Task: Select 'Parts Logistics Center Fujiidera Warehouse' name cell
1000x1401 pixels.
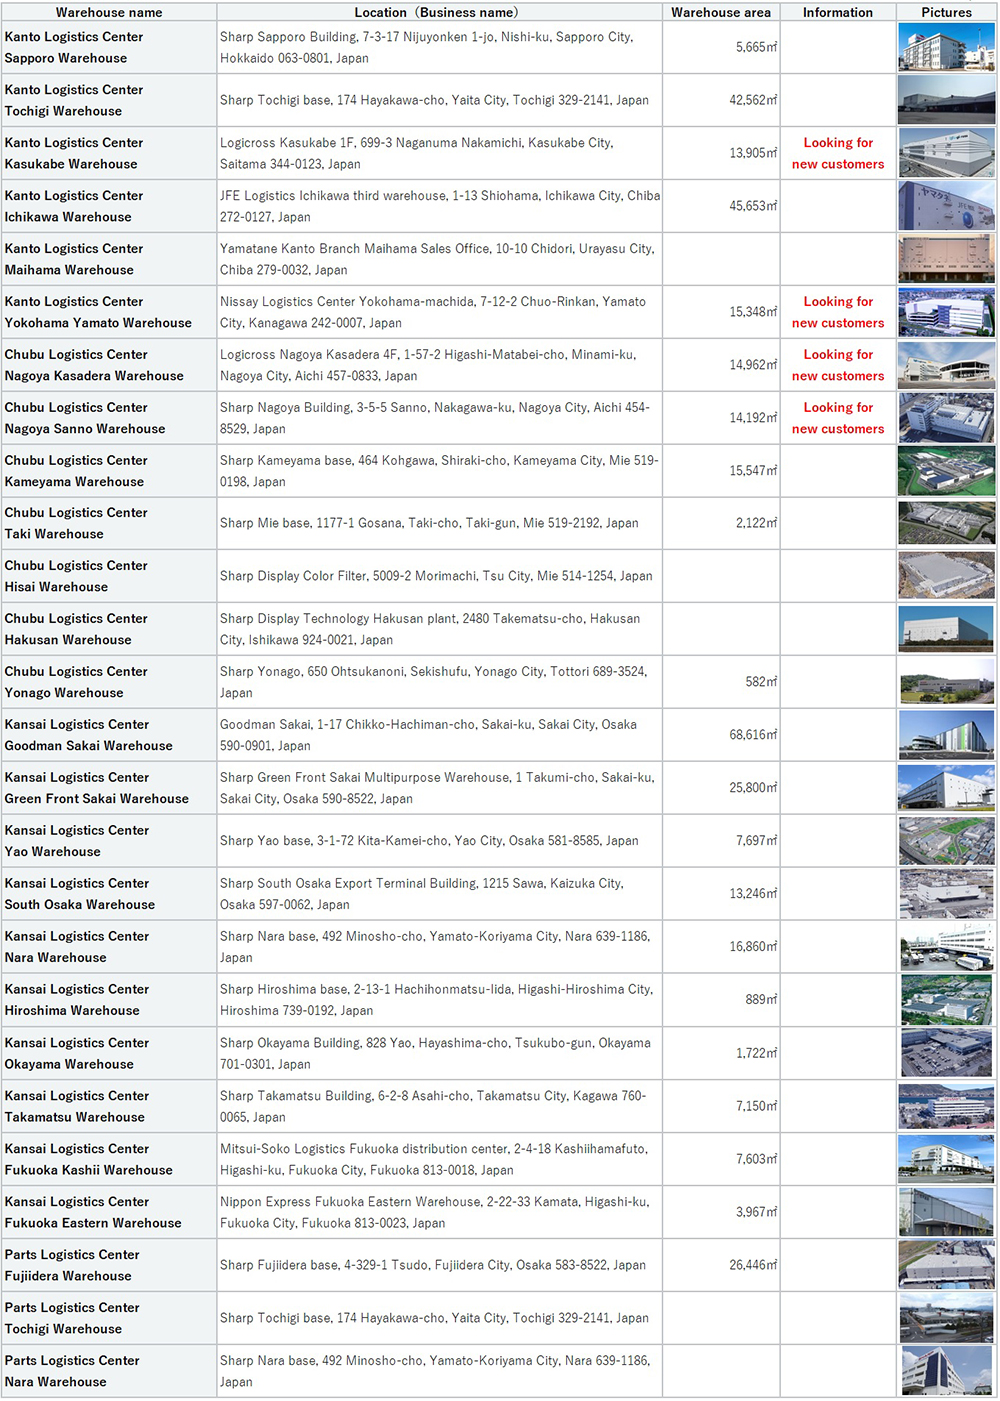Action: click(109, 1265)
